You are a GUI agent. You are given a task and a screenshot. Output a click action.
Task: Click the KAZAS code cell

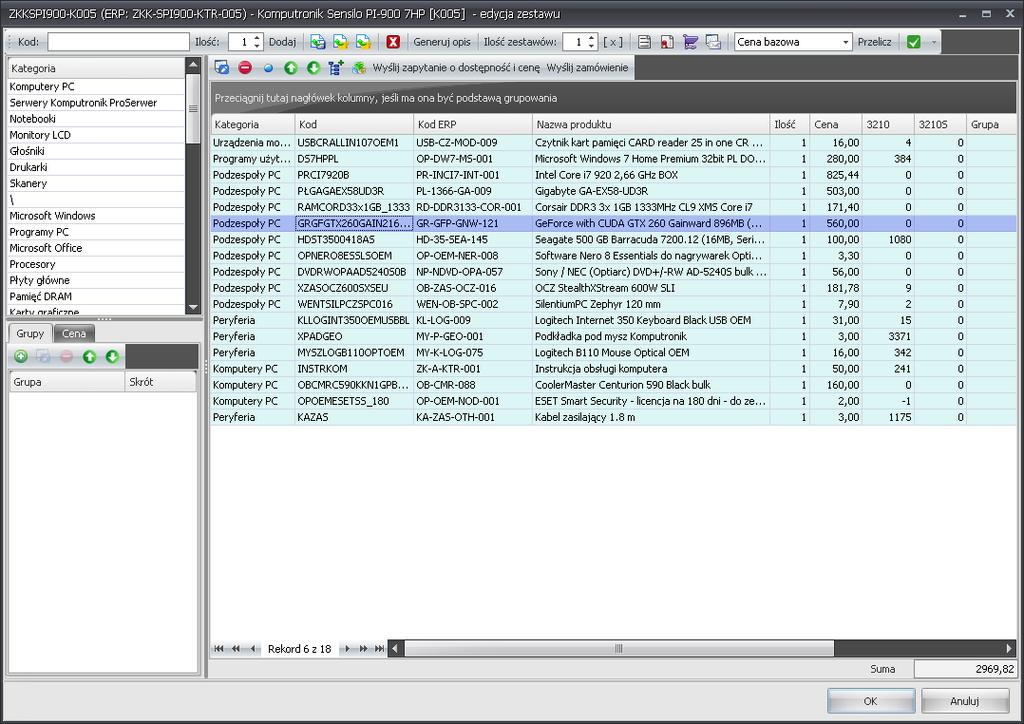tap(354, 417)
